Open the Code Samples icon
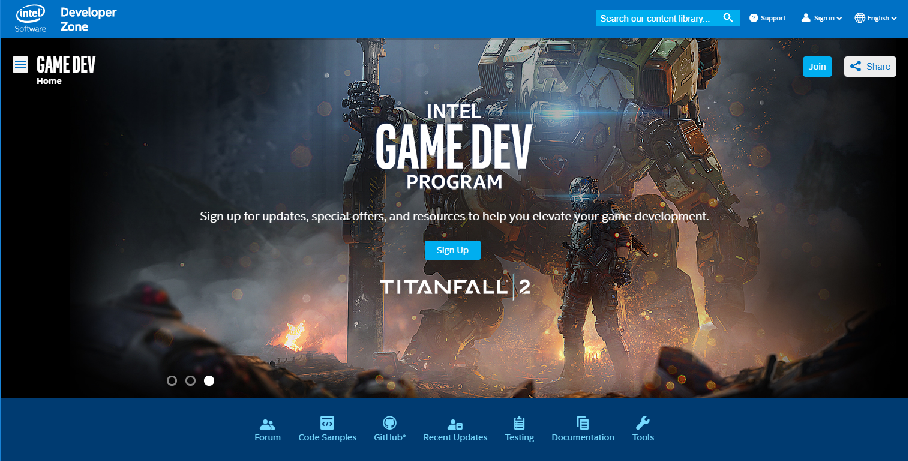 click(327, 423)
